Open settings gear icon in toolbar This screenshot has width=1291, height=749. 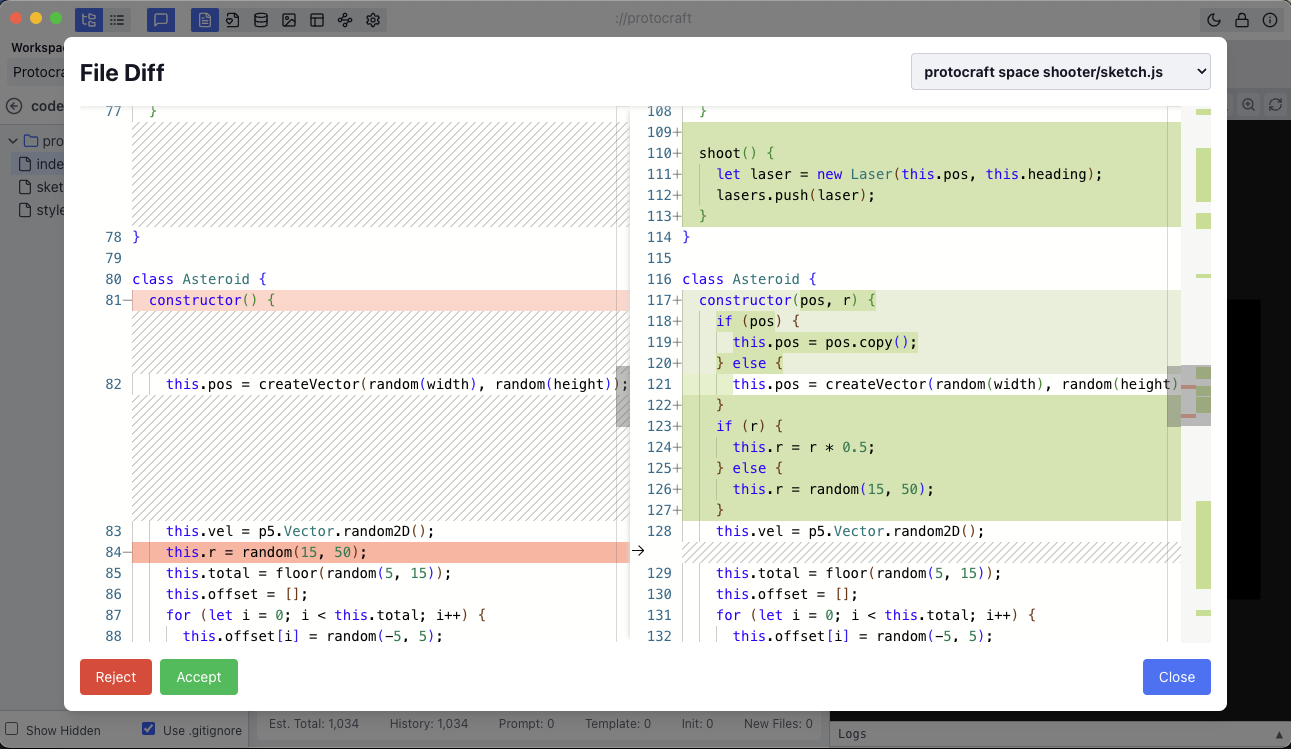pyautogui.click(x=373, y=20)
